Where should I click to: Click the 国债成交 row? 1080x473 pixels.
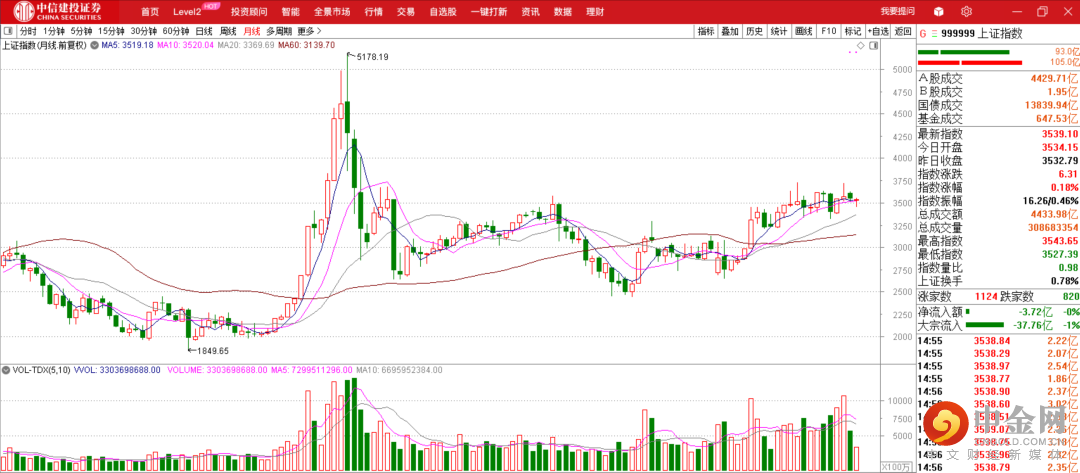pyautogui.click(x=997, y=105)
